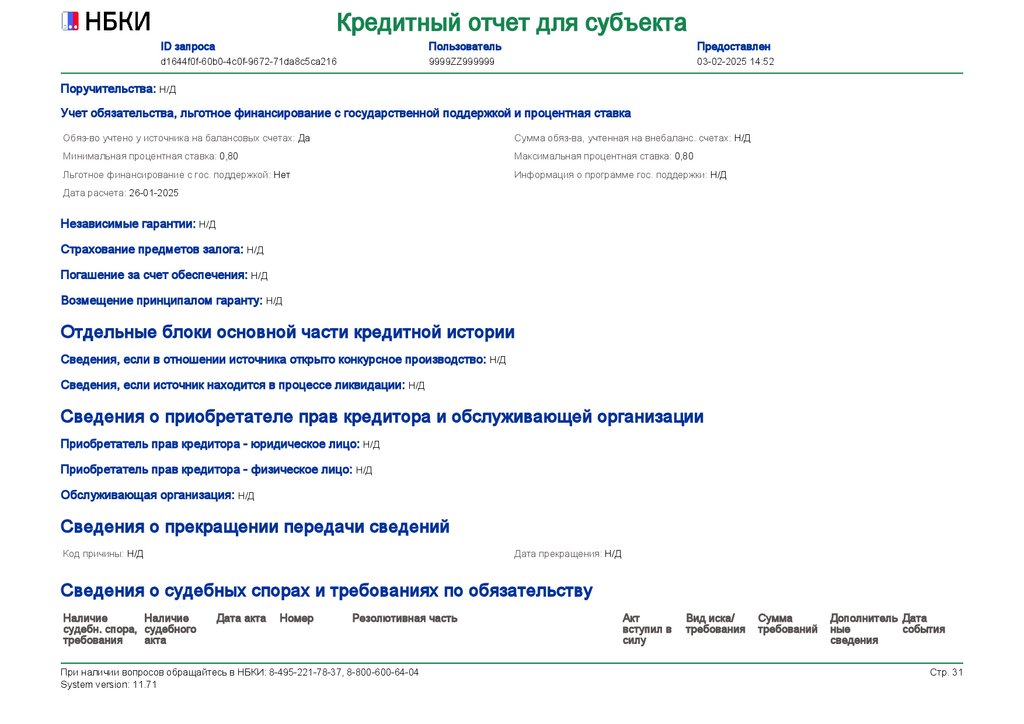The width and height of the screenshot is (1024, 724).
Task: Select the Обслуживающая организация line
Action: [x=157, y=495]
